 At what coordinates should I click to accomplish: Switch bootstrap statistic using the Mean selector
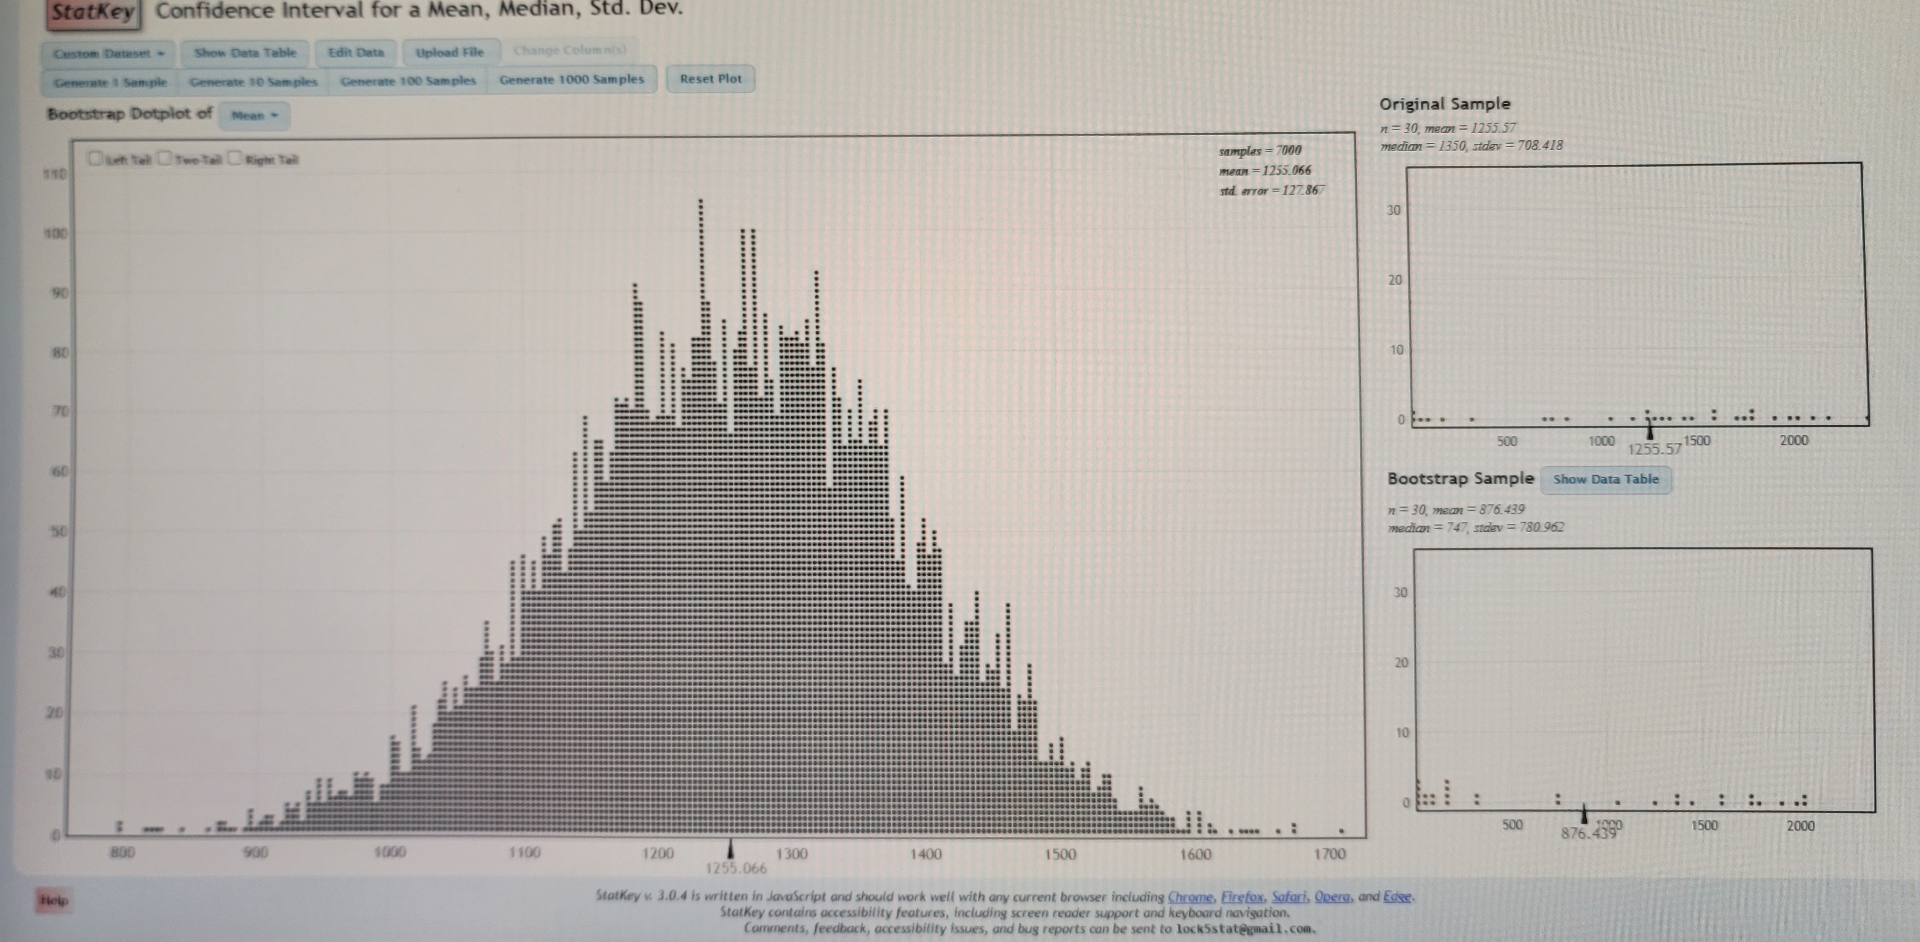pos(253,117)
